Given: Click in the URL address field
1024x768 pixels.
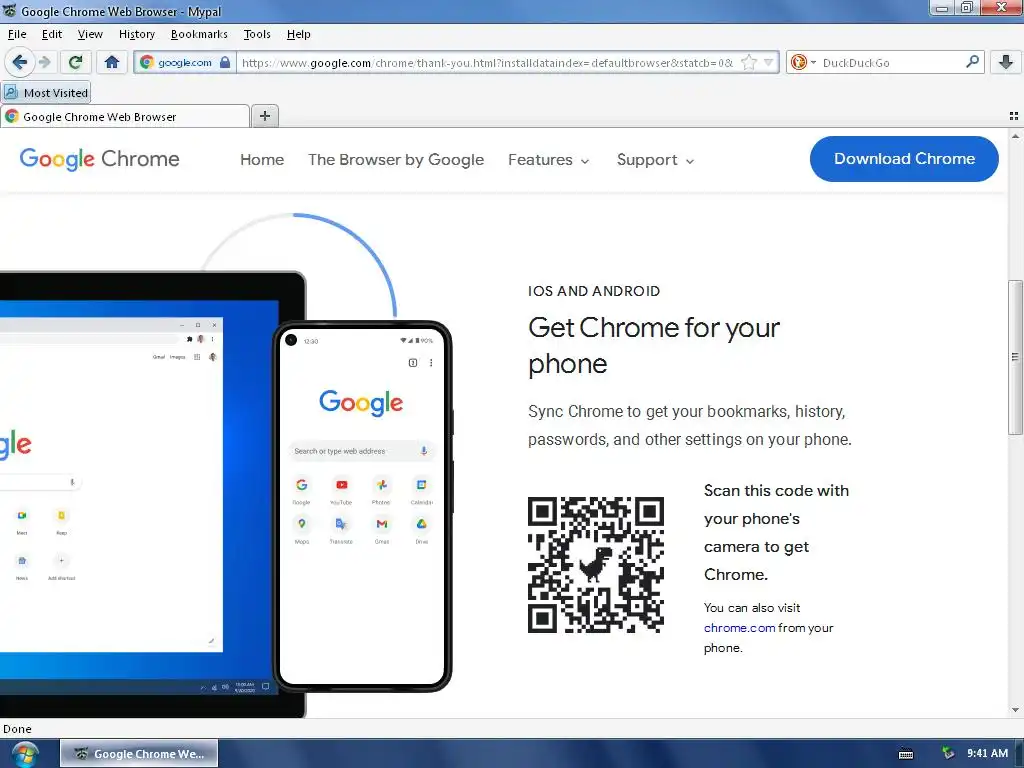Looking at the screenshot, I should [487, 63].
